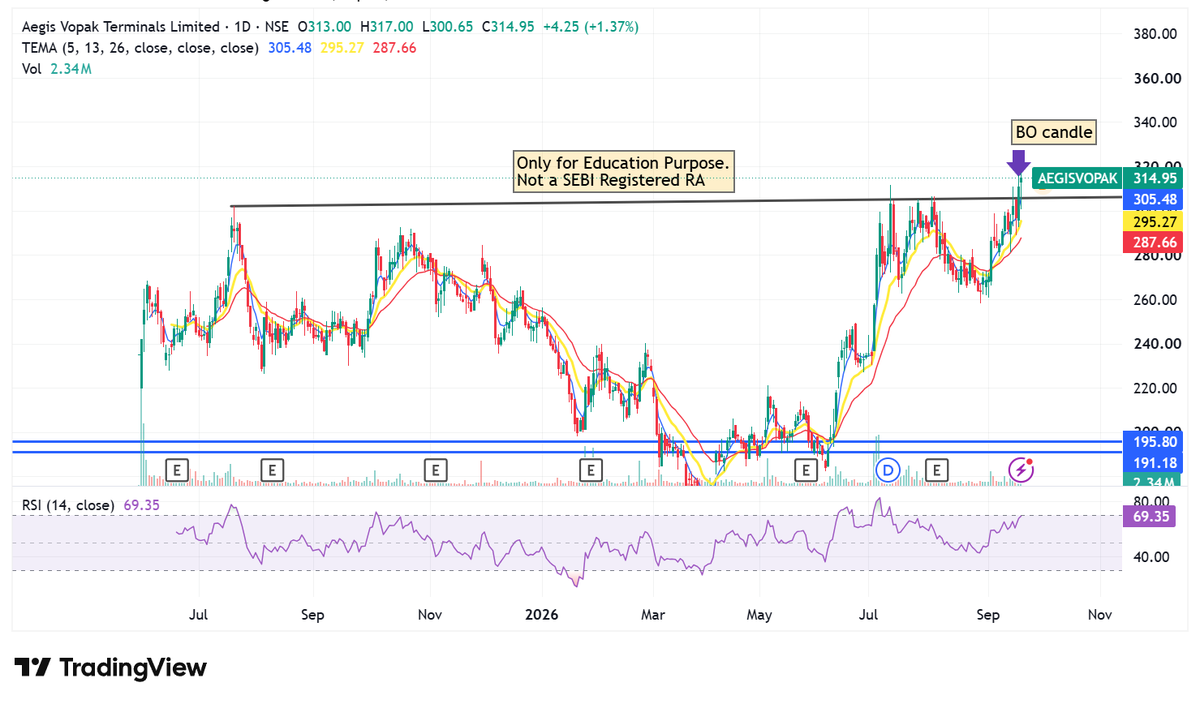Click the 360.00 price axis label

(x=1153, y=78)
